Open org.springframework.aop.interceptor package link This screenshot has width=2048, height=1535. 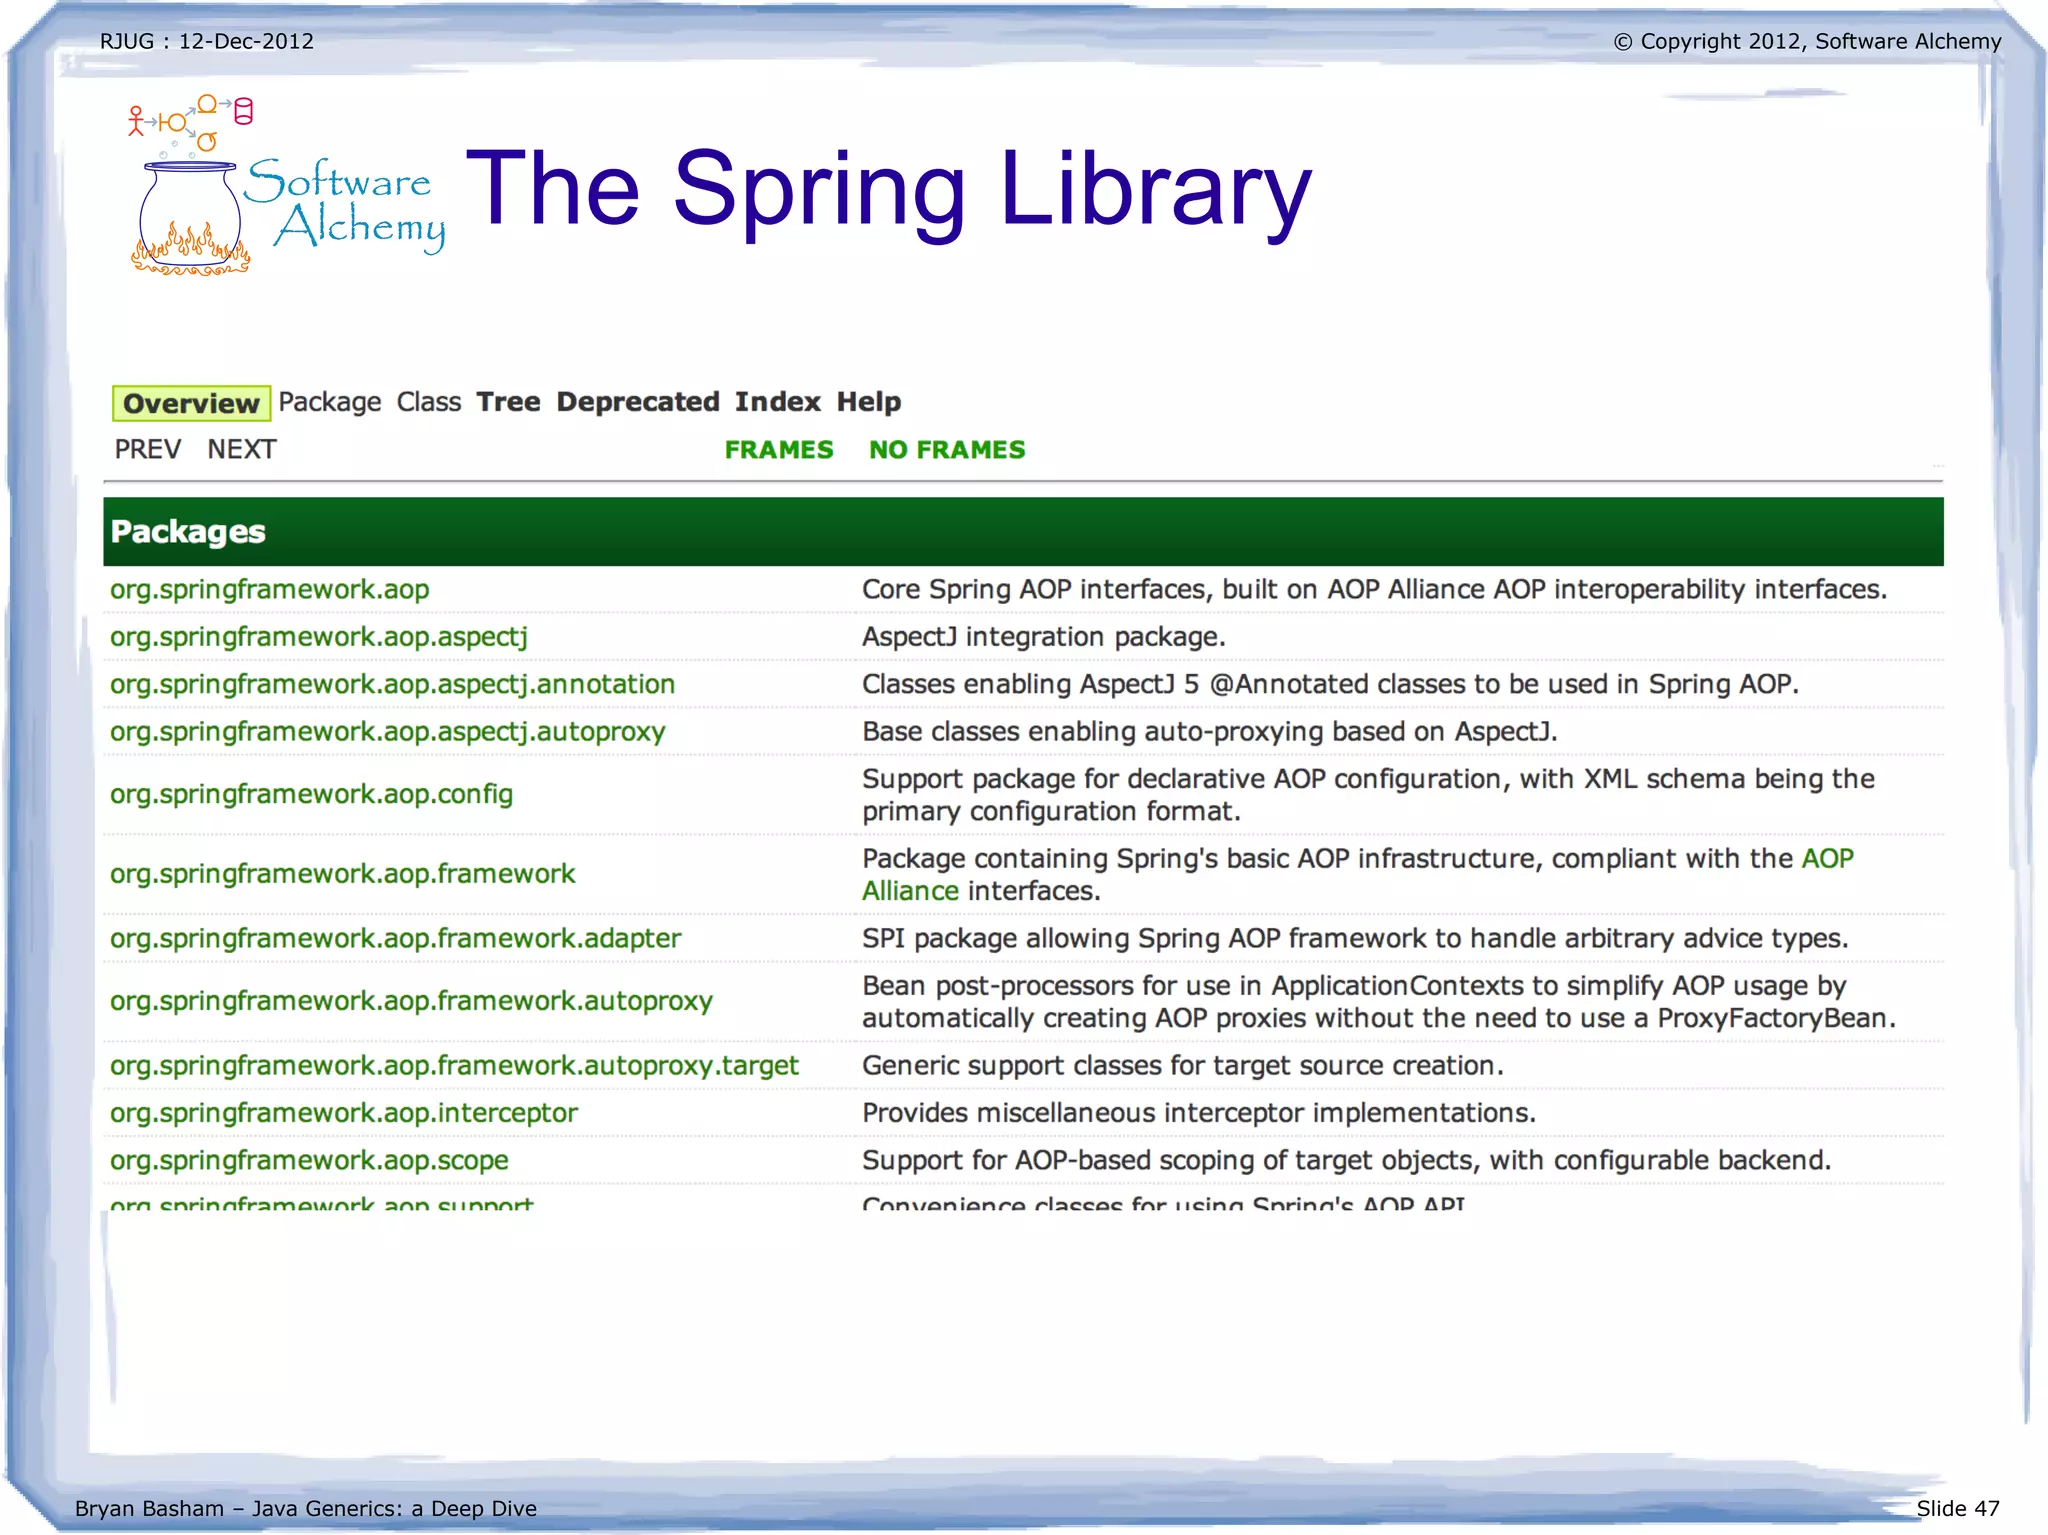click(343, 1113)
